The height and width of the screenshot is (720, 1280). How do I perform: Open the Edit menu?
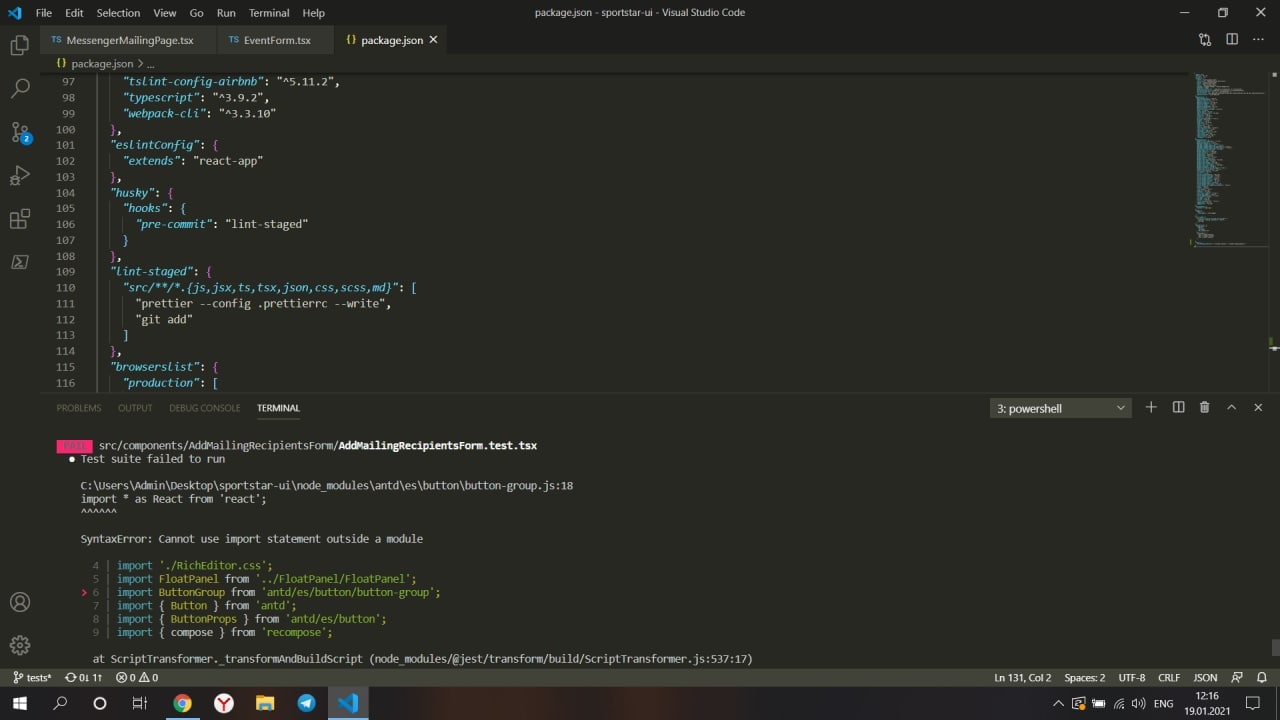[74, 13]
